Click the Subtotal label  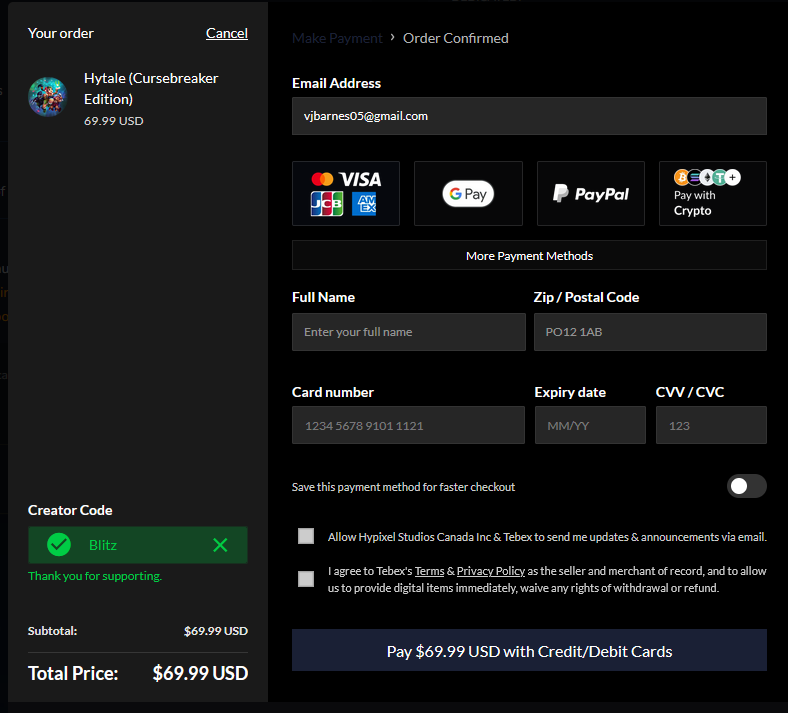coord(52,631)
